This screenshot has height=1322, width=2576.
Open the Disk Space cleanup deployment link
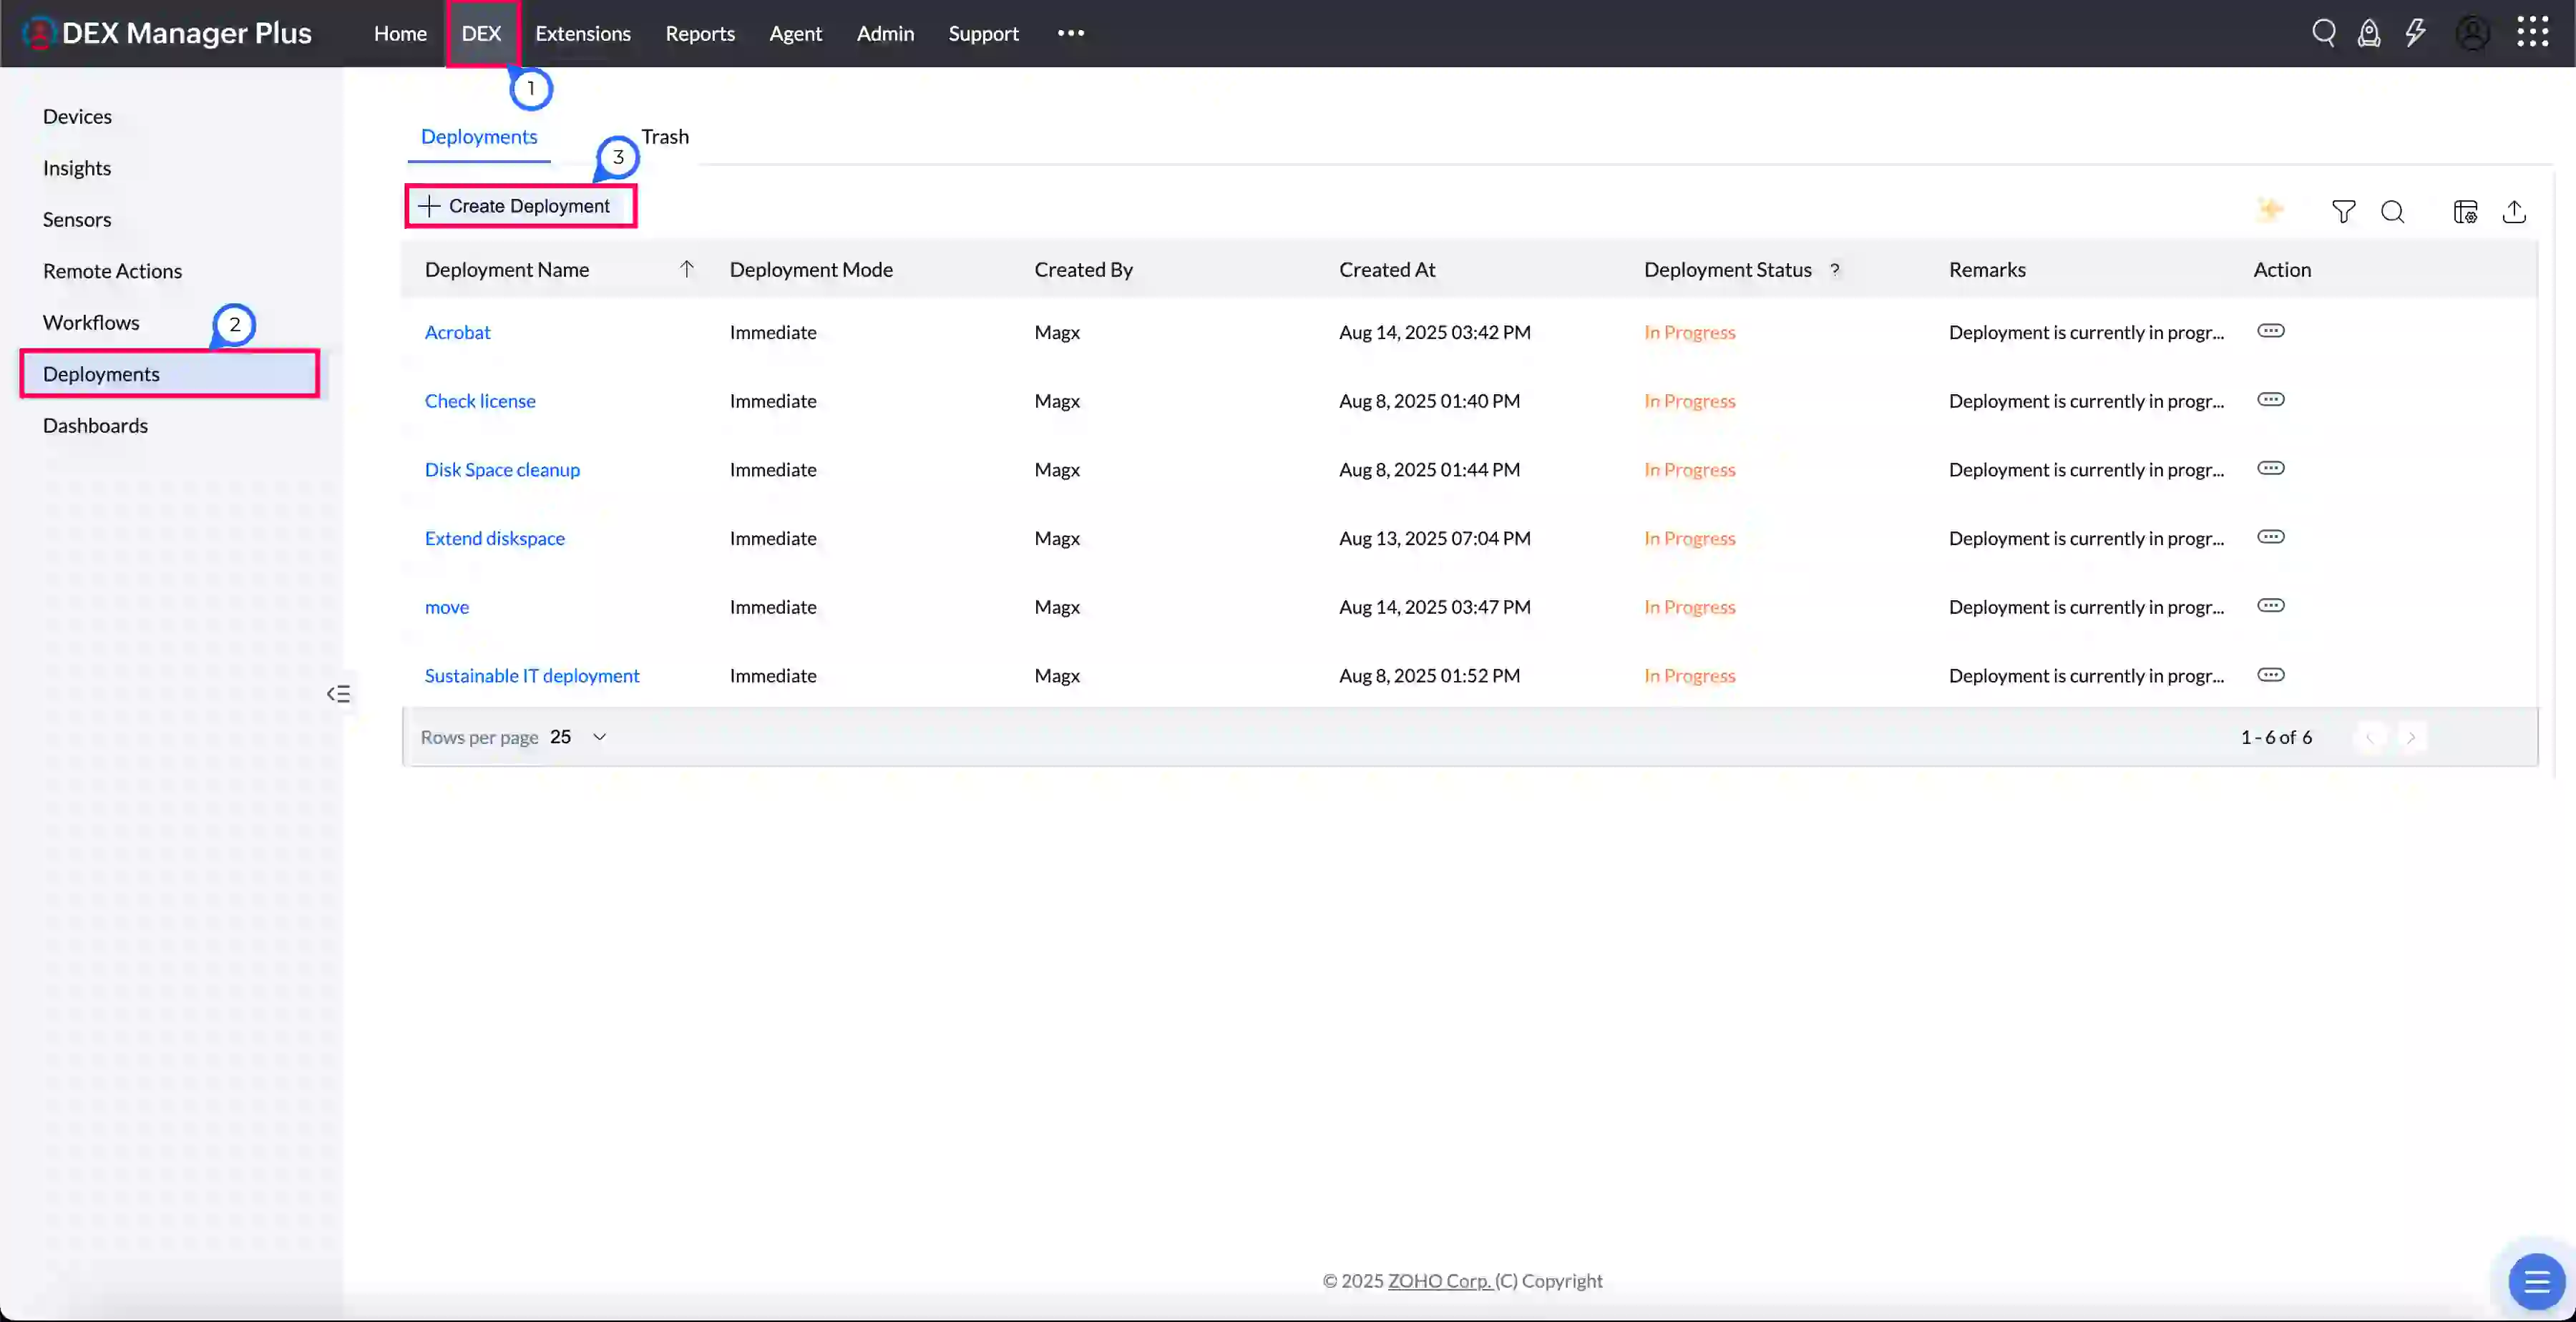(x=502, y=469)
